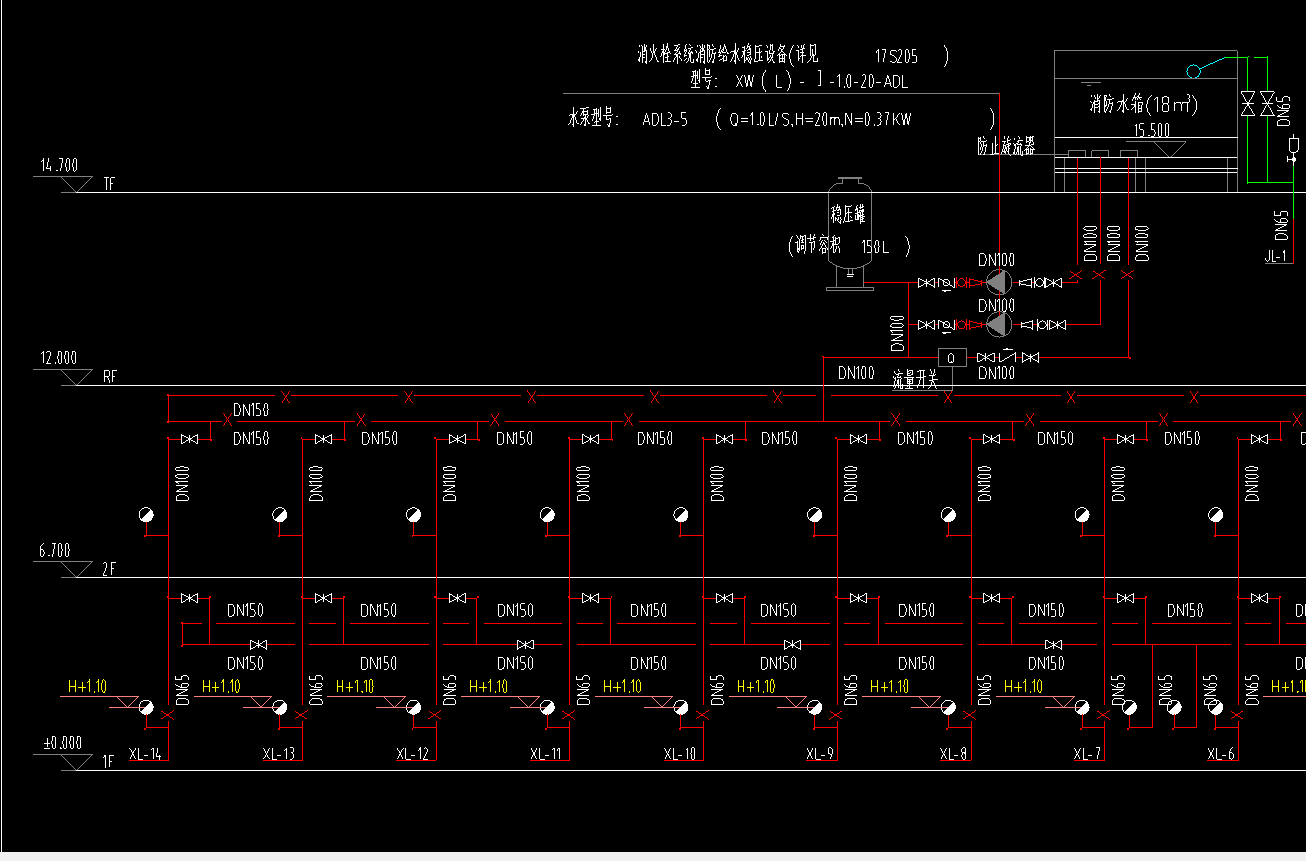Image resolution: width=1306 pixels, height=861 pixels.
Task: Select the 14.700 elevation value
Action: pyautogui.click(x=59, y=165)
